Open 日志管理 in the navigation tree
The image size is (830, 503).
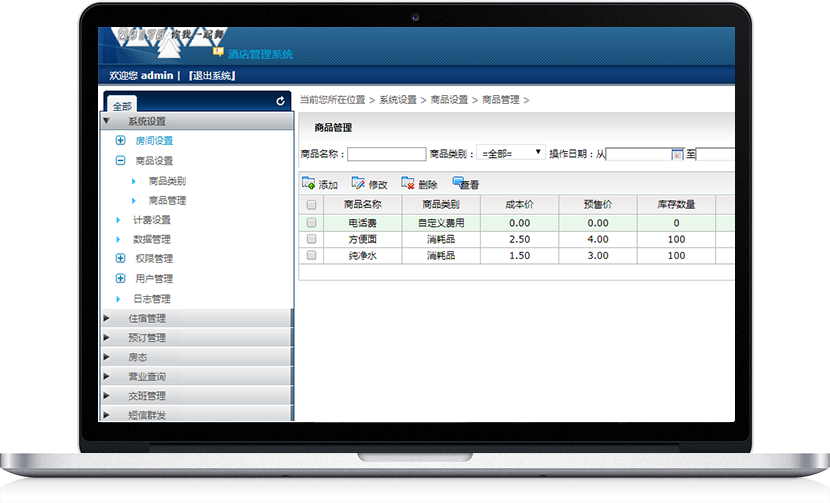(x=152, y=298)
